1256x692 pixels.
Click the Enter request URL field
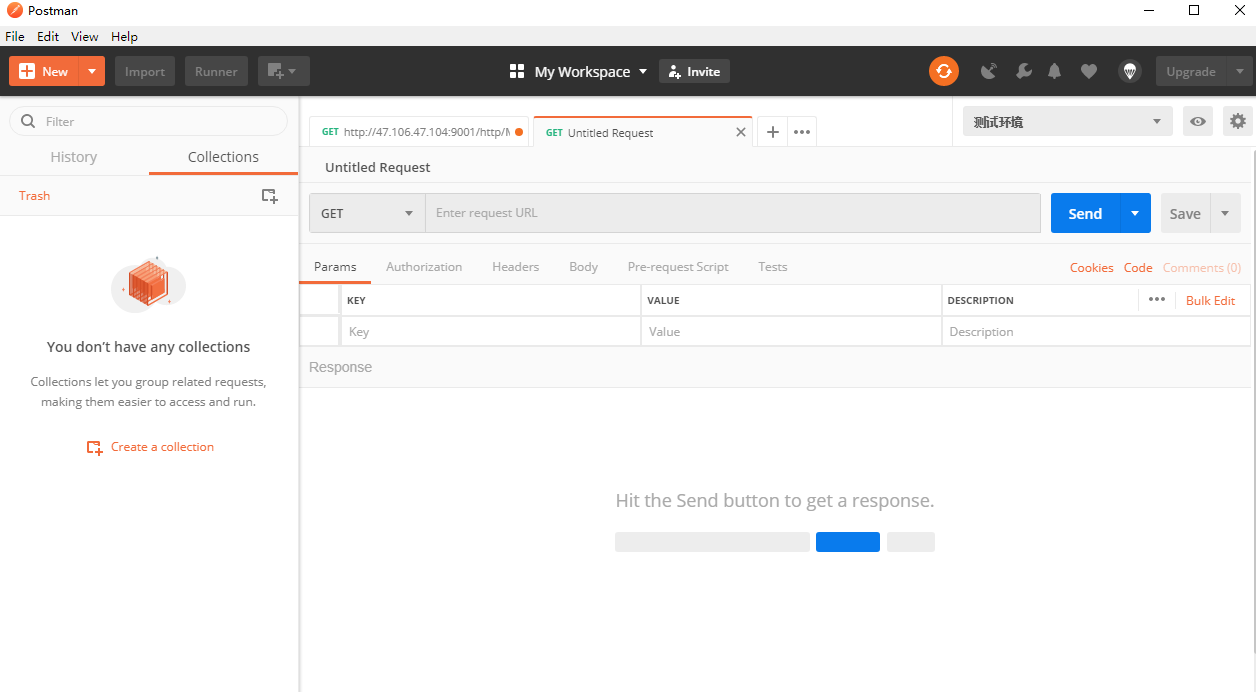[x=733, y=213]
